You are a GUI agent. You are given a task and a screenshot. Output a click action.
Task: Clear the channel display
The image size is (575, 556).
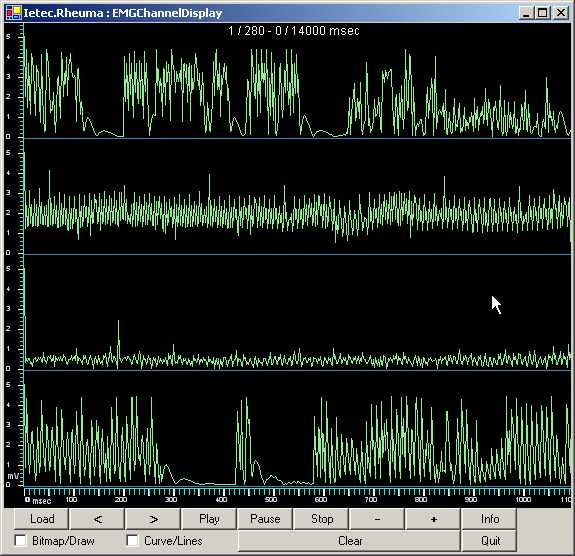pos(349,541)
